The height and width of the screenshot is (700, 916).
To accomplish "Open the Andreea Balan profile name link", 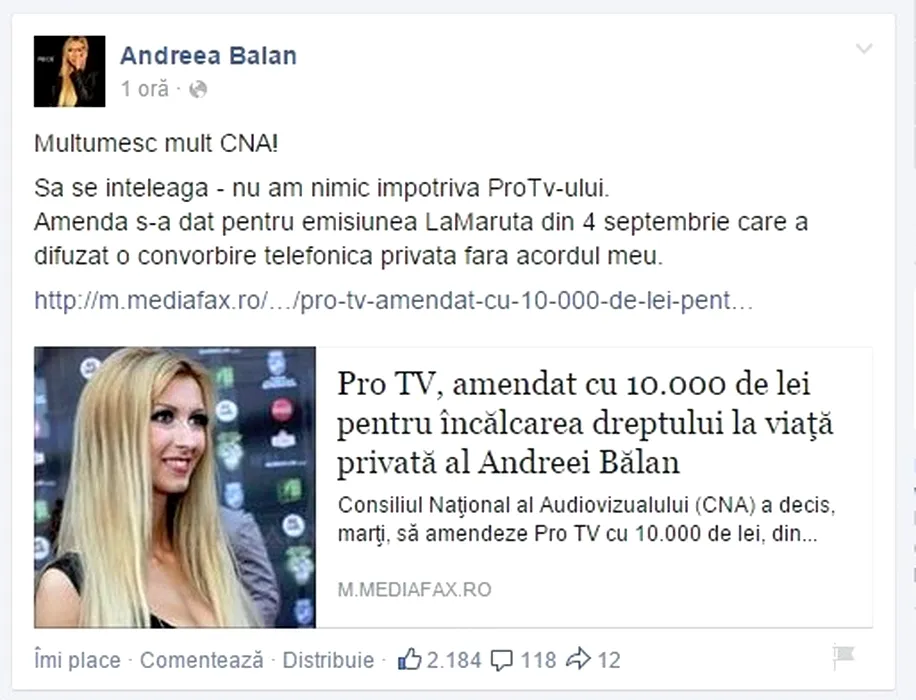I will click(x=209, y=56).
